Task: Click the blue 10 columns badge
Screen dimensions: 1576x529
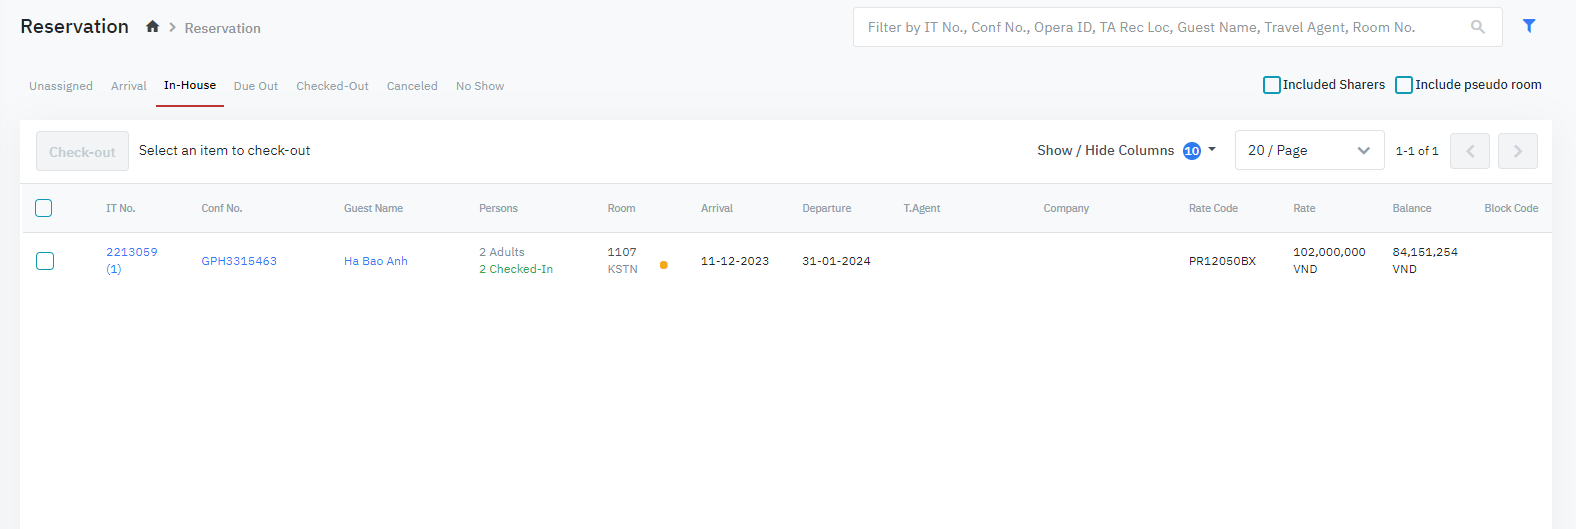Action: [1192, 151]
